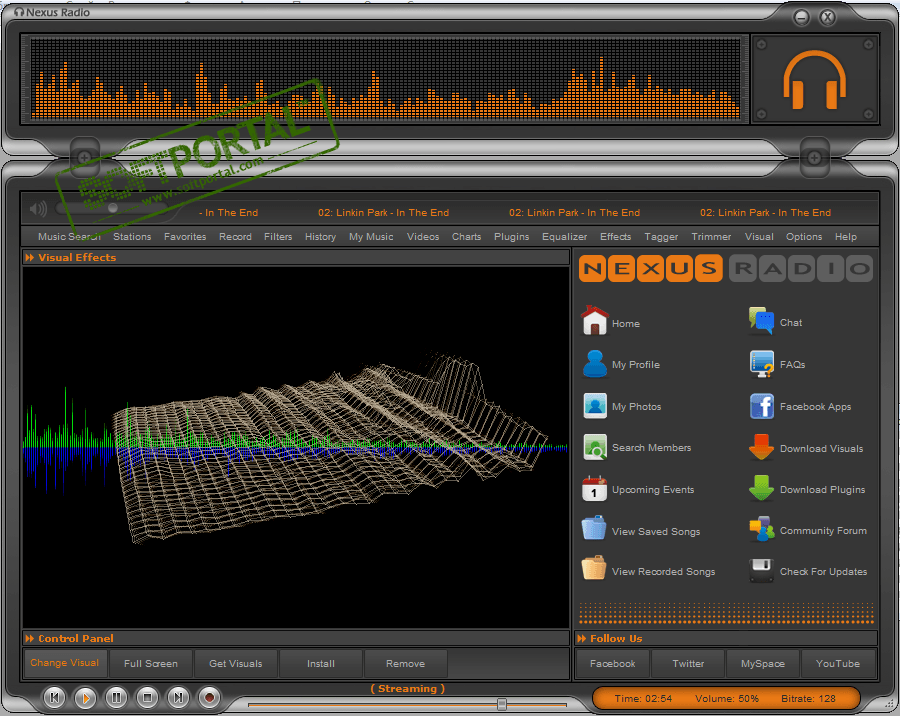Click the NEXUS RADIO logo banner
The height and width of the screenshot is (716, 900).
coord(726,268)
